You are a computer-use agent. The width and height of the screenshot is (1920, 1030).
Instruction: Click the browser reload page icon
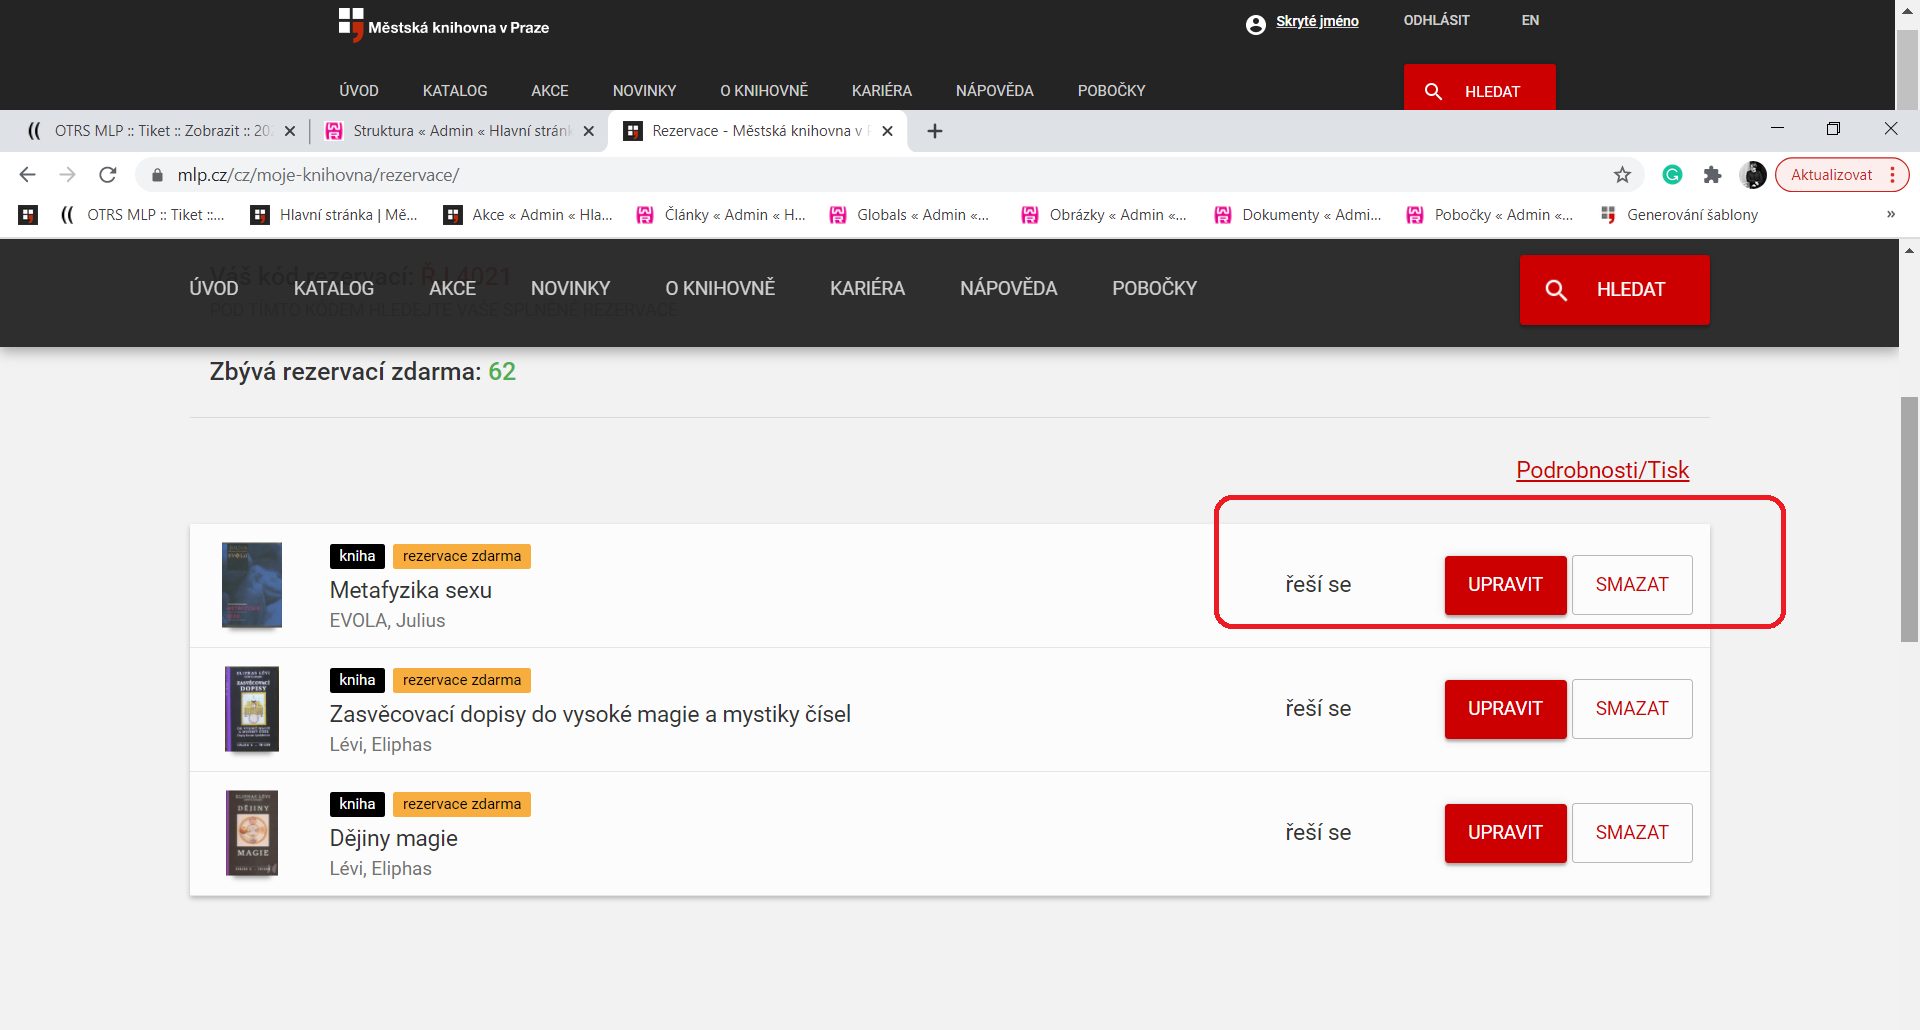click(x=108, y=175)
